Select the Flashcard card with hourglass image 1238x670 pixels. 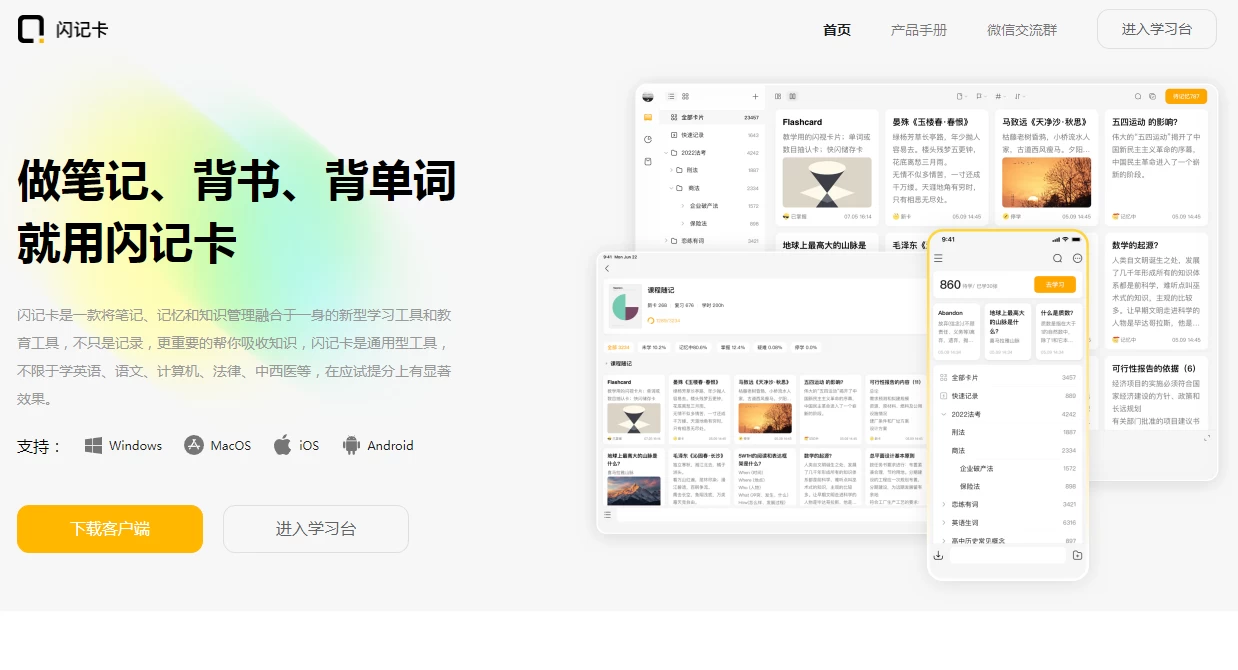826,166
